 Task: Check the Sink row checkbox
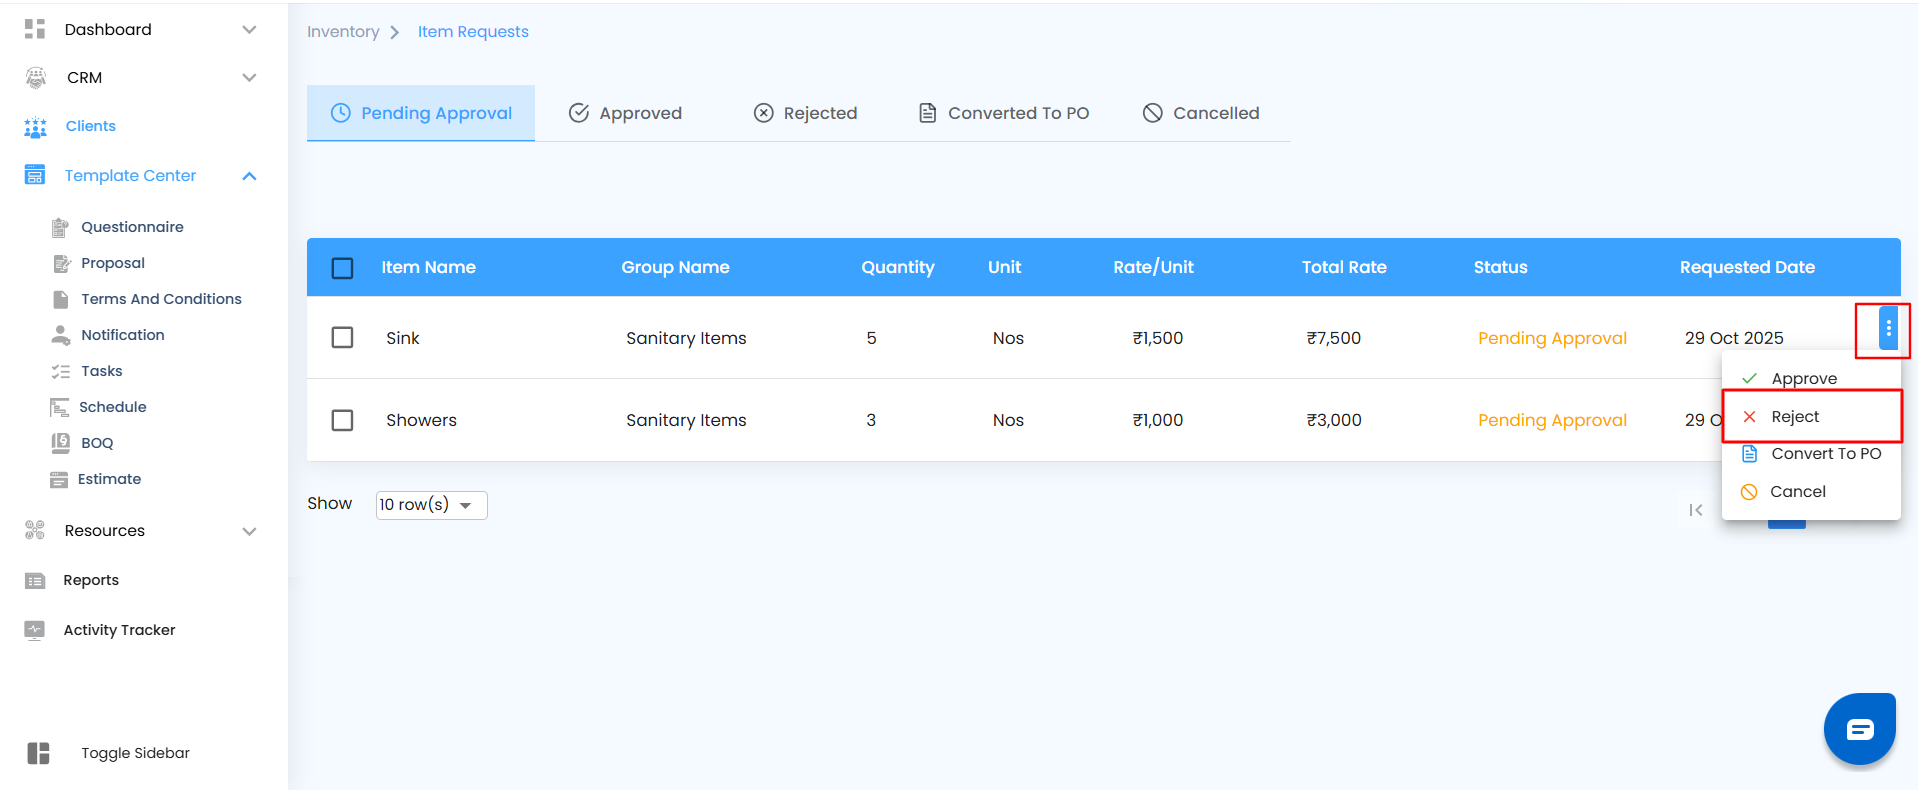tap(343, 337)
